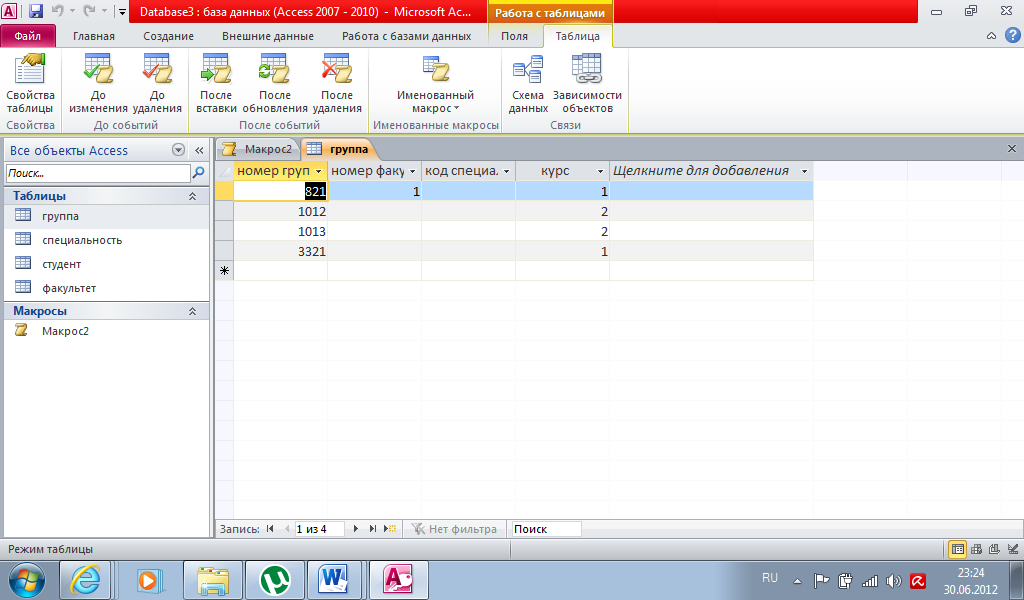Minimize the ribbon with the caret icon
The height and width of the screenshot is (600, 1024).
[991, 36]
